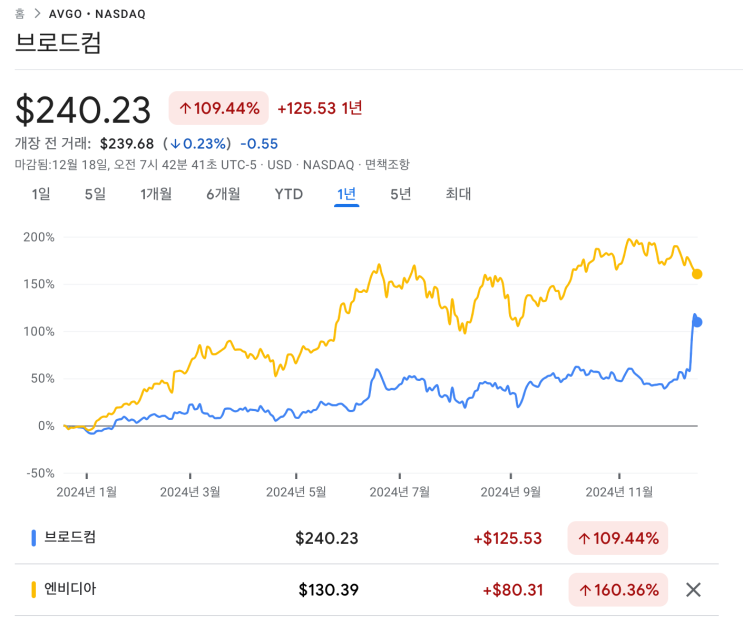Select the 1년 range tab
Screen dimensions: 743x625
pyautogui.click(x=347, y=194)
